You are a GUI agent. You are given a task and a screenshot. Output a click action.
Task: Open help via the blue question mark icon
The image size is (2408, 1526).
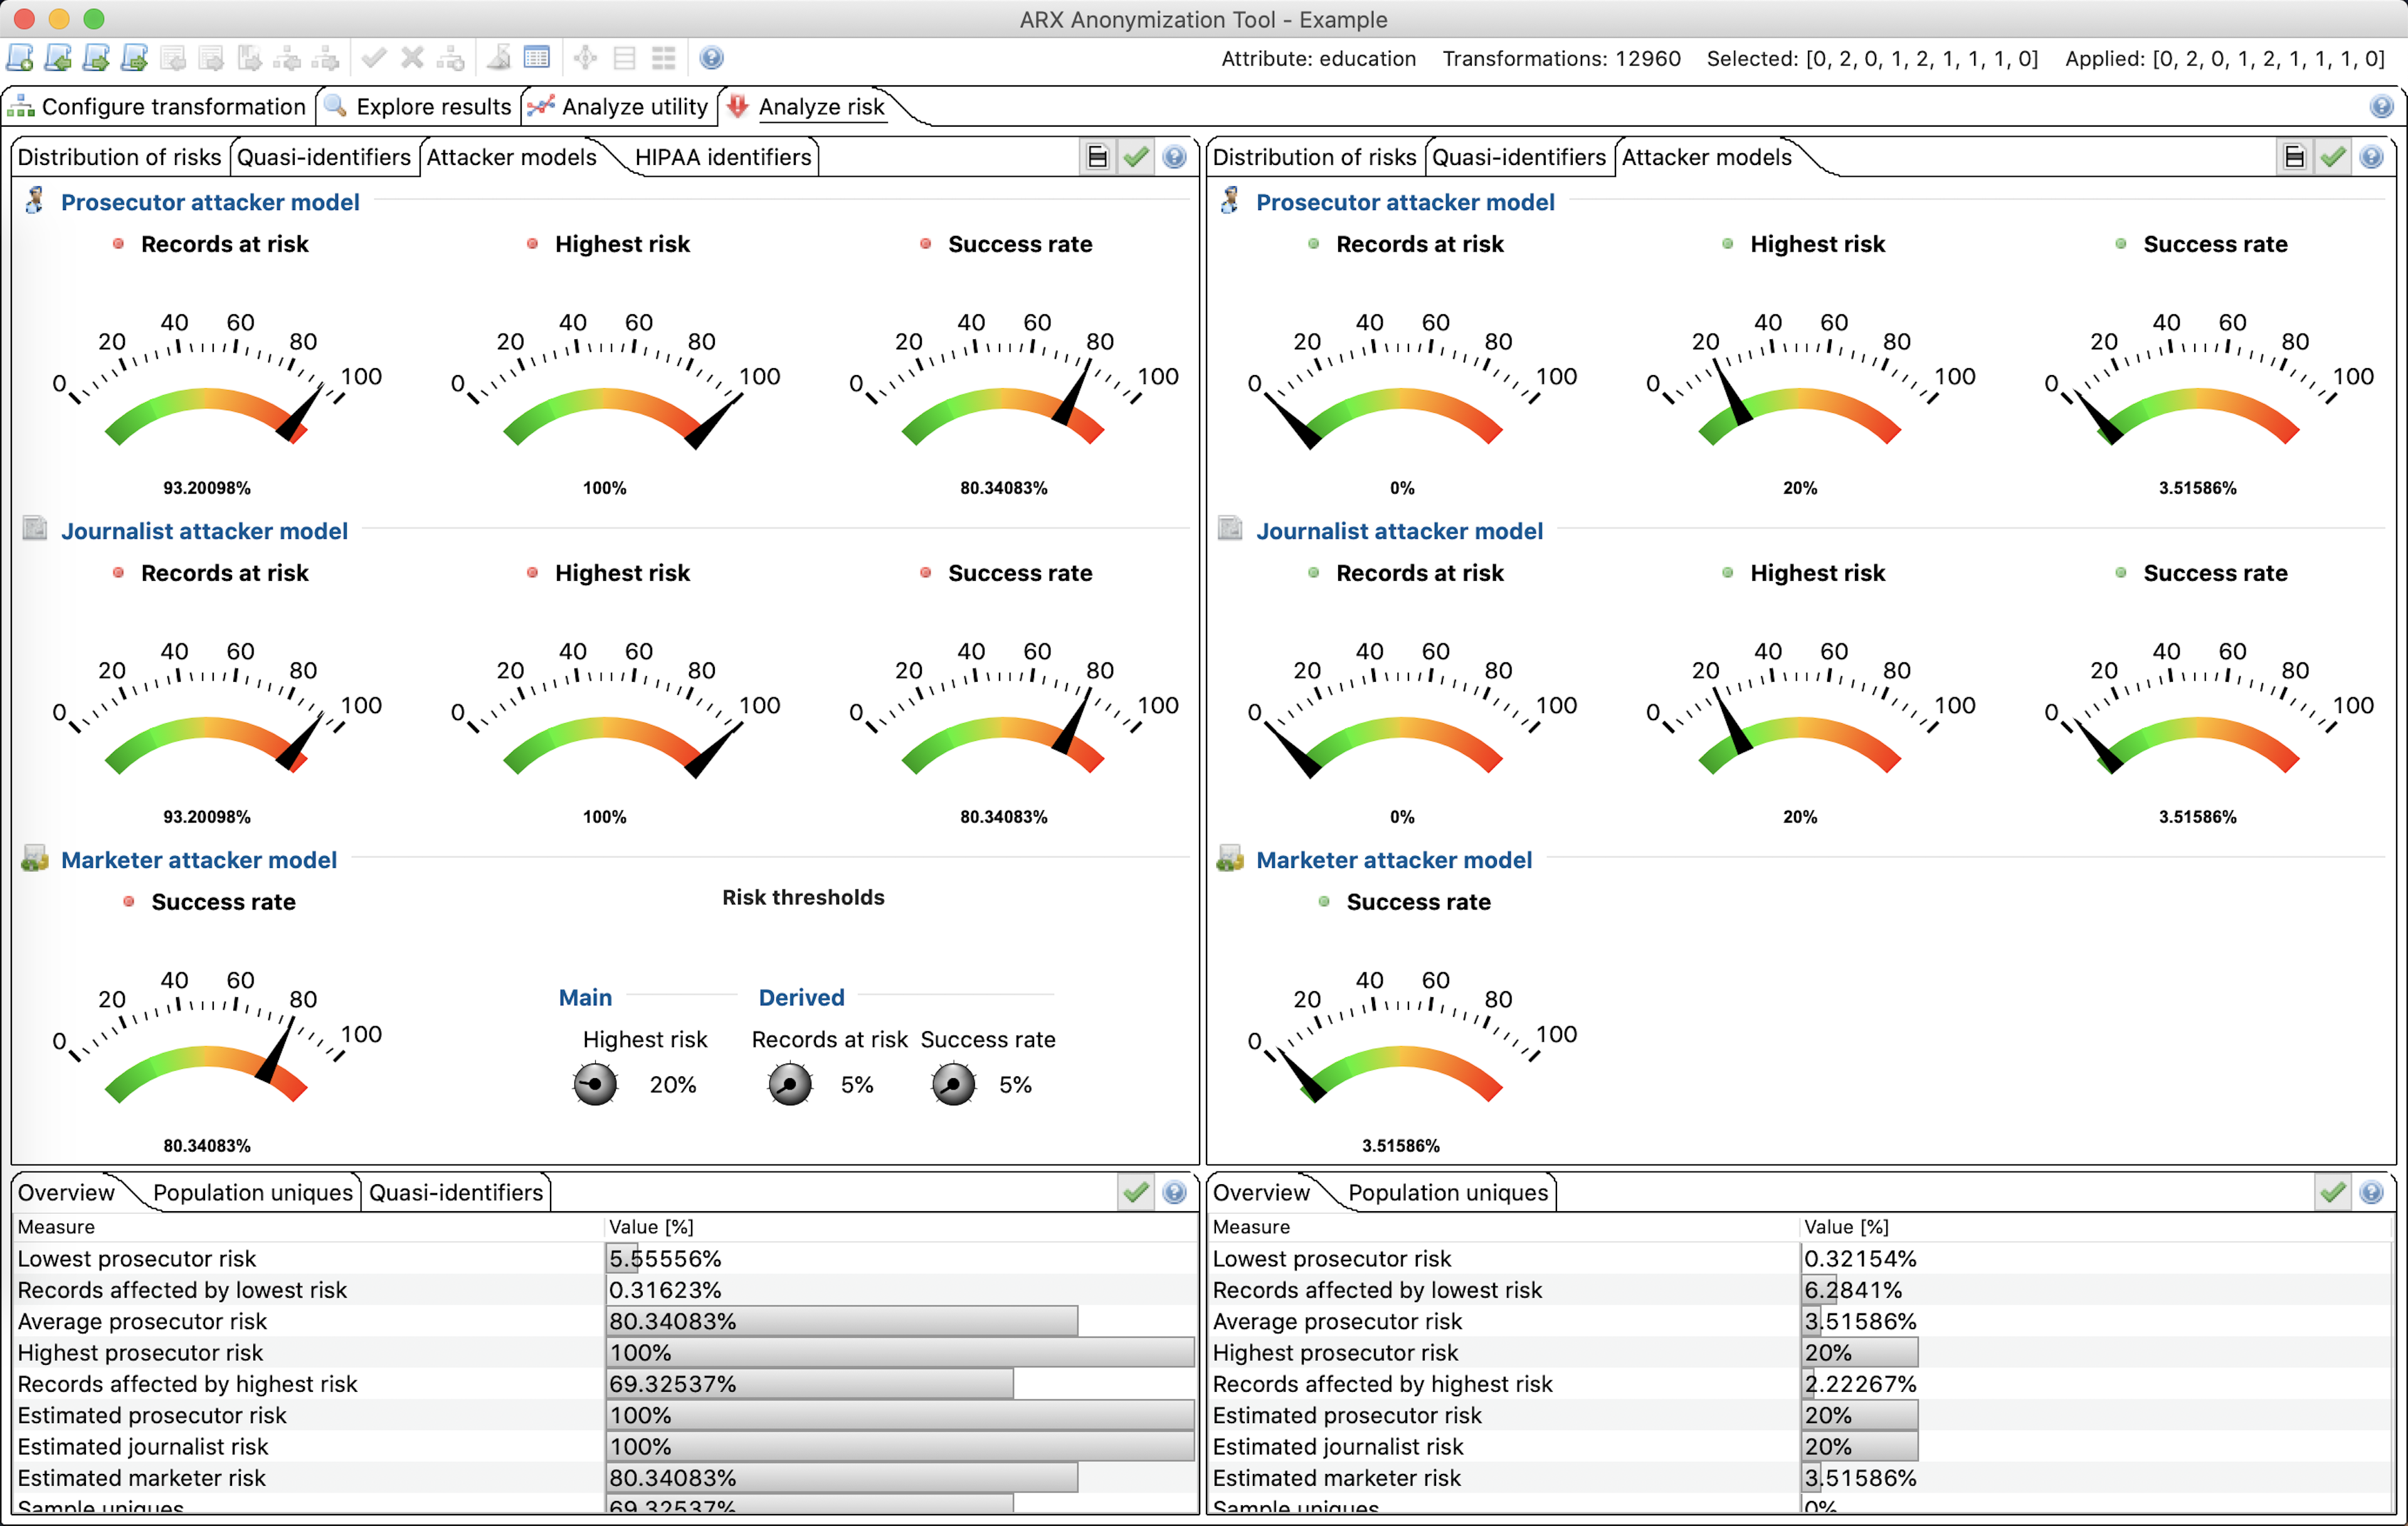(711, 57)
